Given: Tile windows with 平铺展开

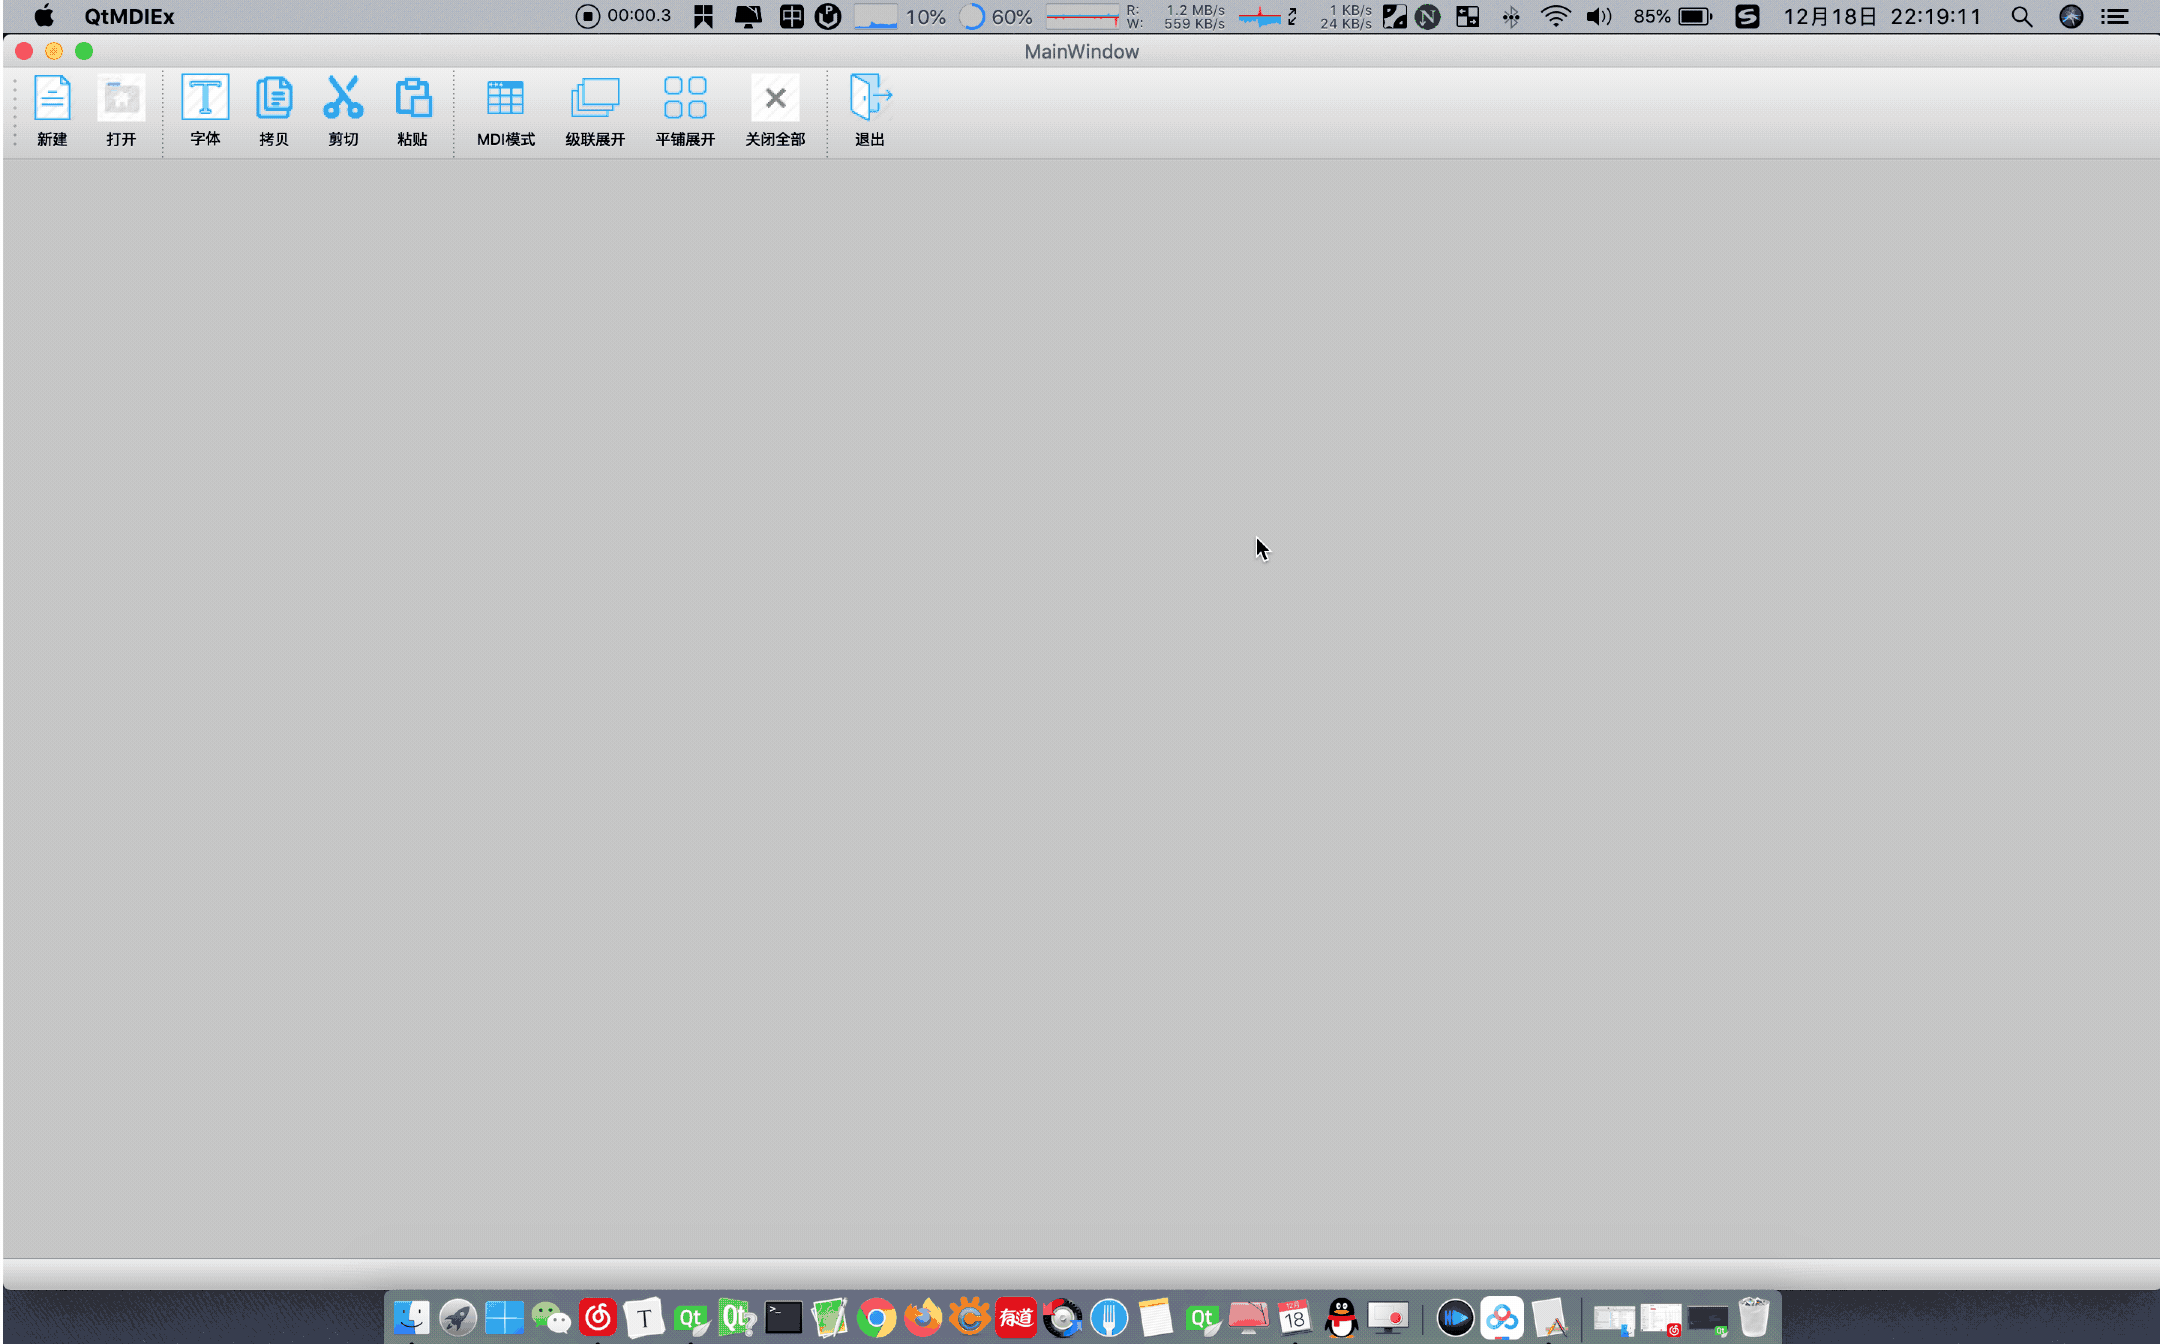Looking at the screenshot, I should click(x=685, y=98).
